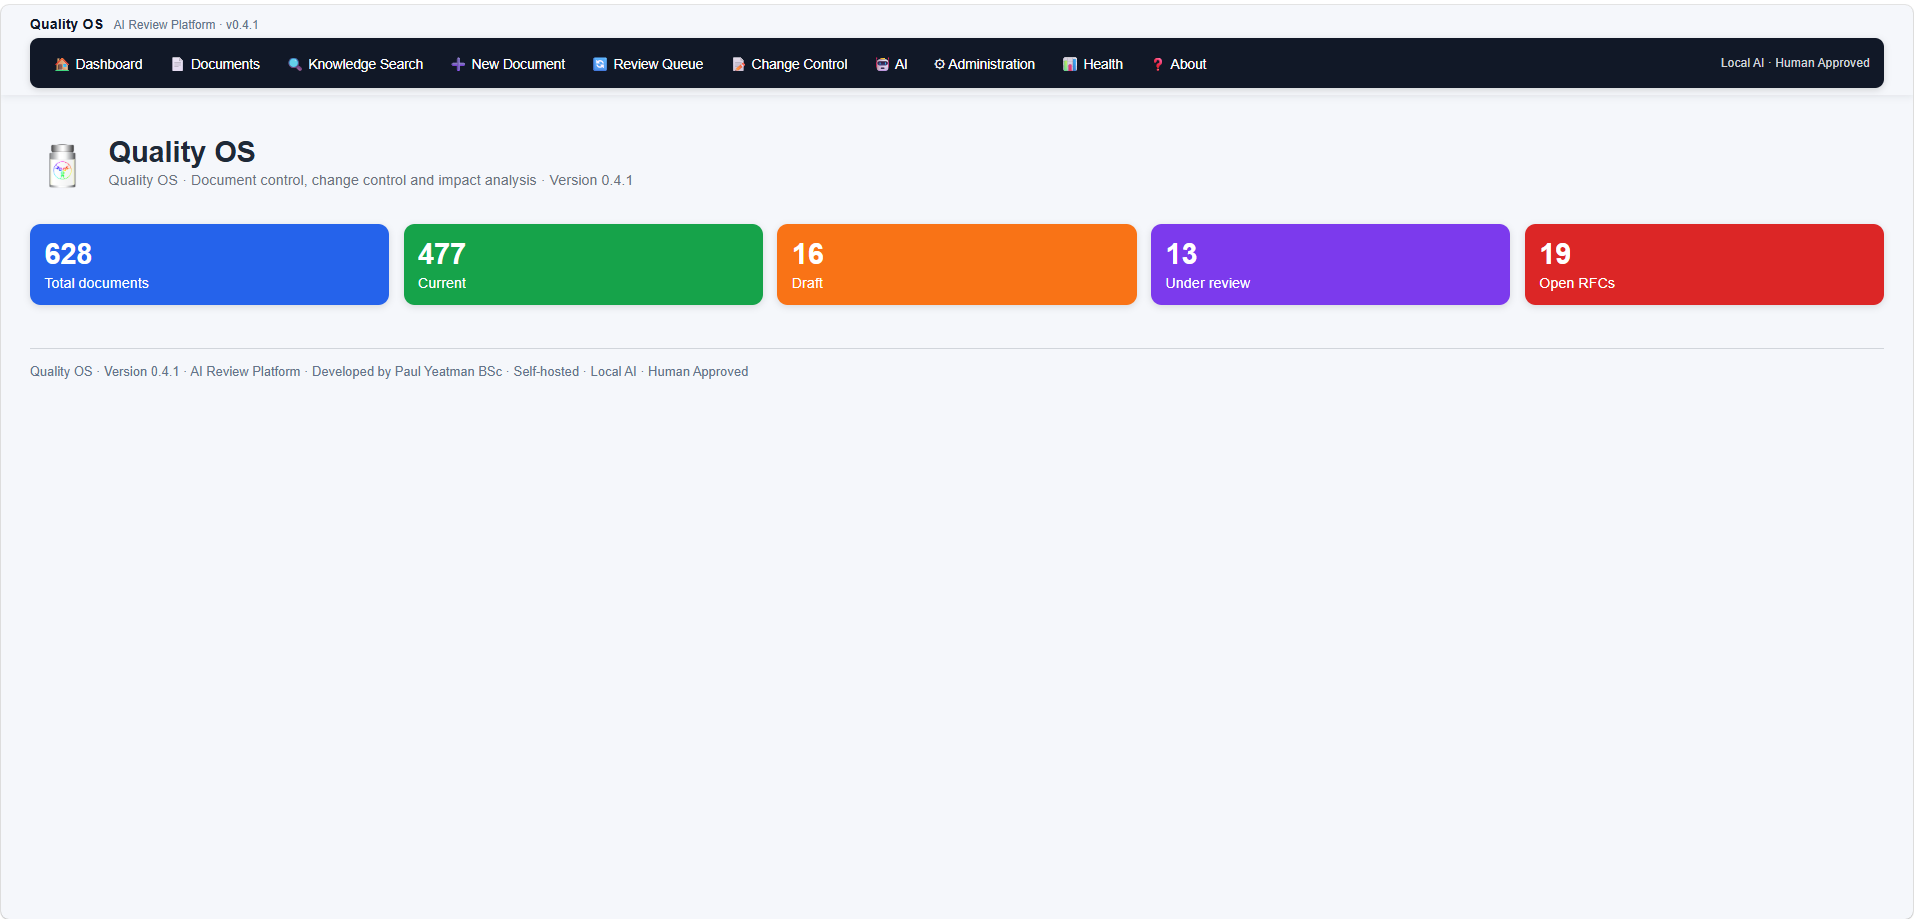Click the Review Queue refresh icon
This screenshot has width=1917, height=919.
pyautogui.click(x=600, y=64)
